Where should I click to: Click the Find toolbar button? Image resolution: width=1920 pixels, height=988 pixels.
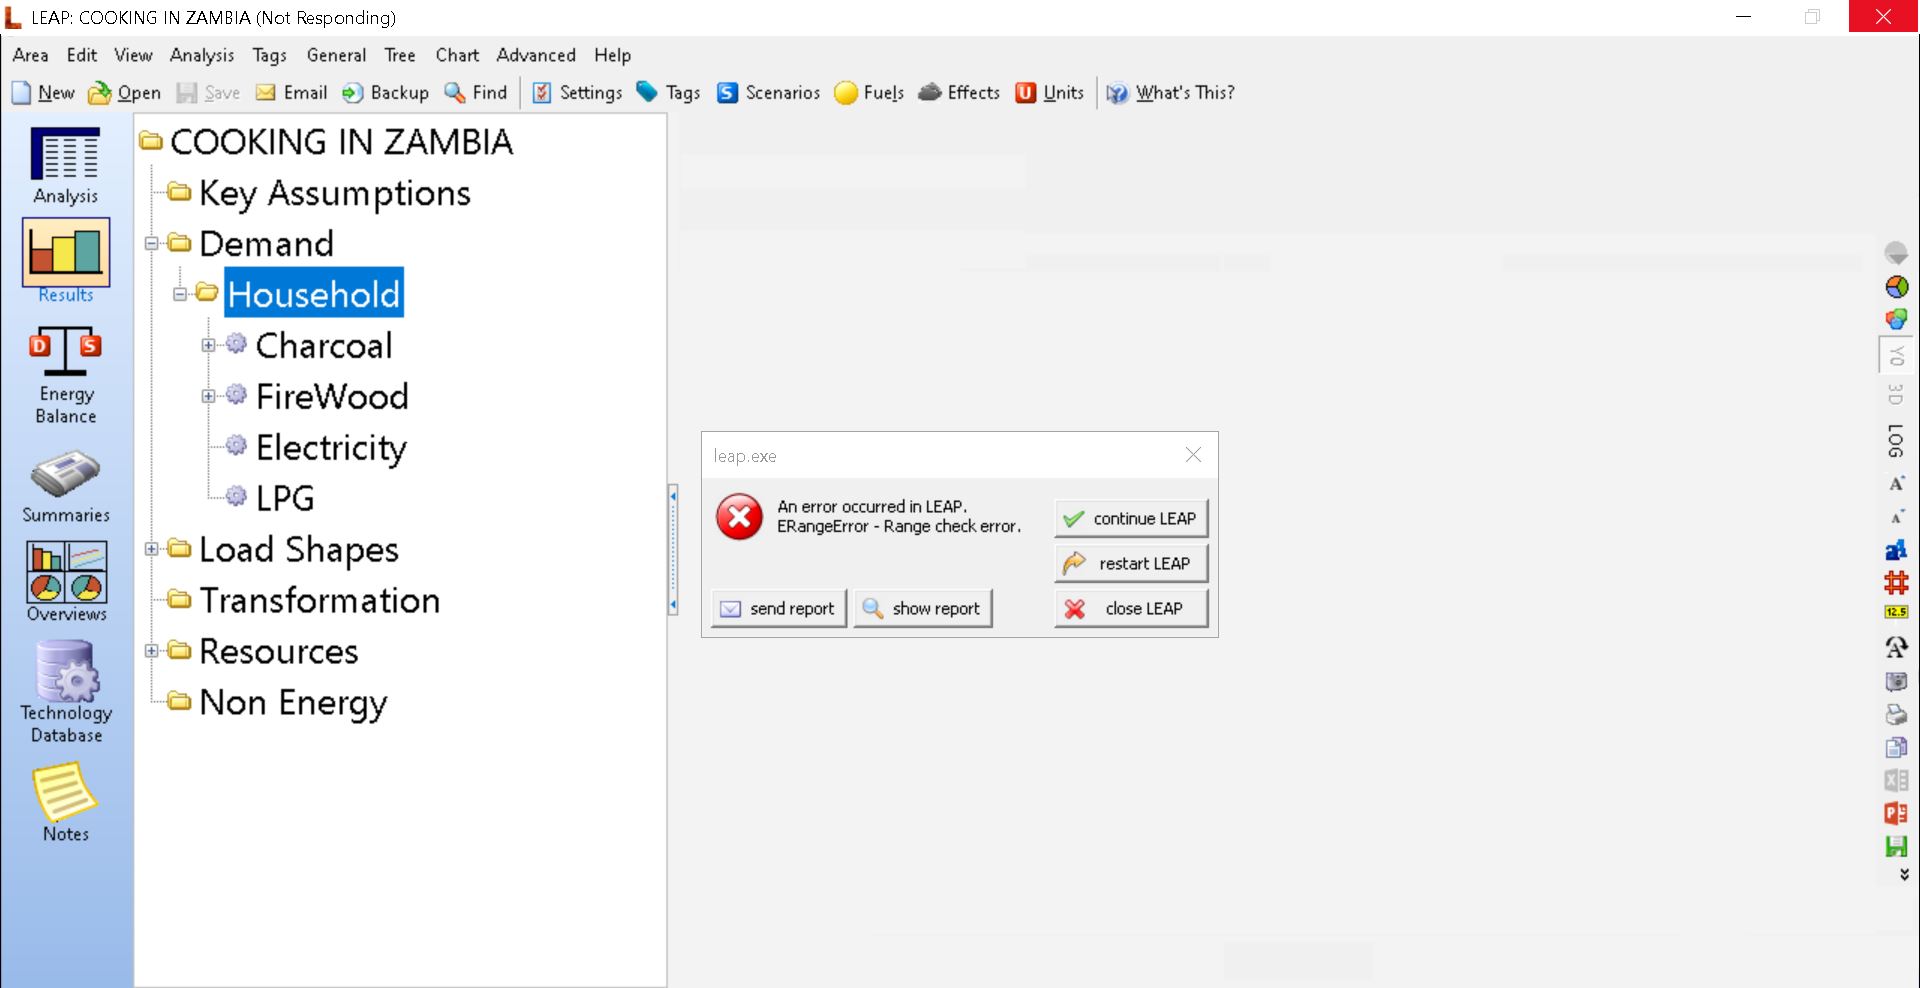(x=477, y=93)
